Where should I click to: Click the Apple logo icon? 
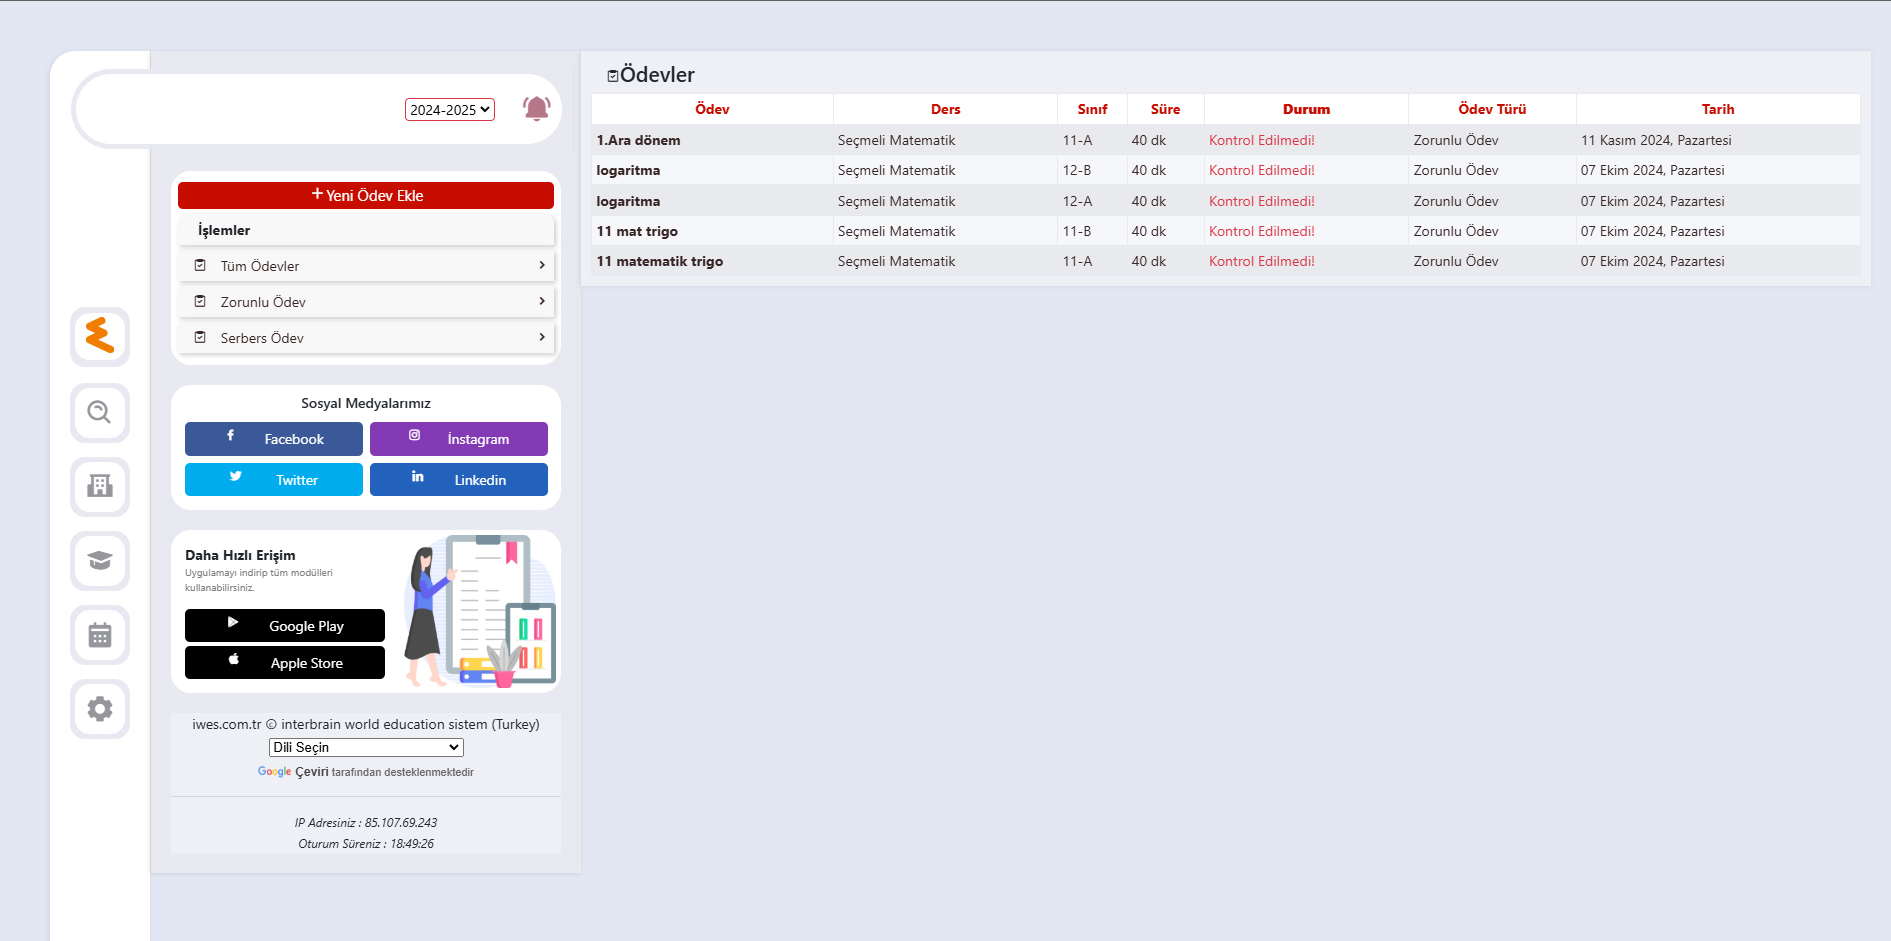(x=234, y=659)
